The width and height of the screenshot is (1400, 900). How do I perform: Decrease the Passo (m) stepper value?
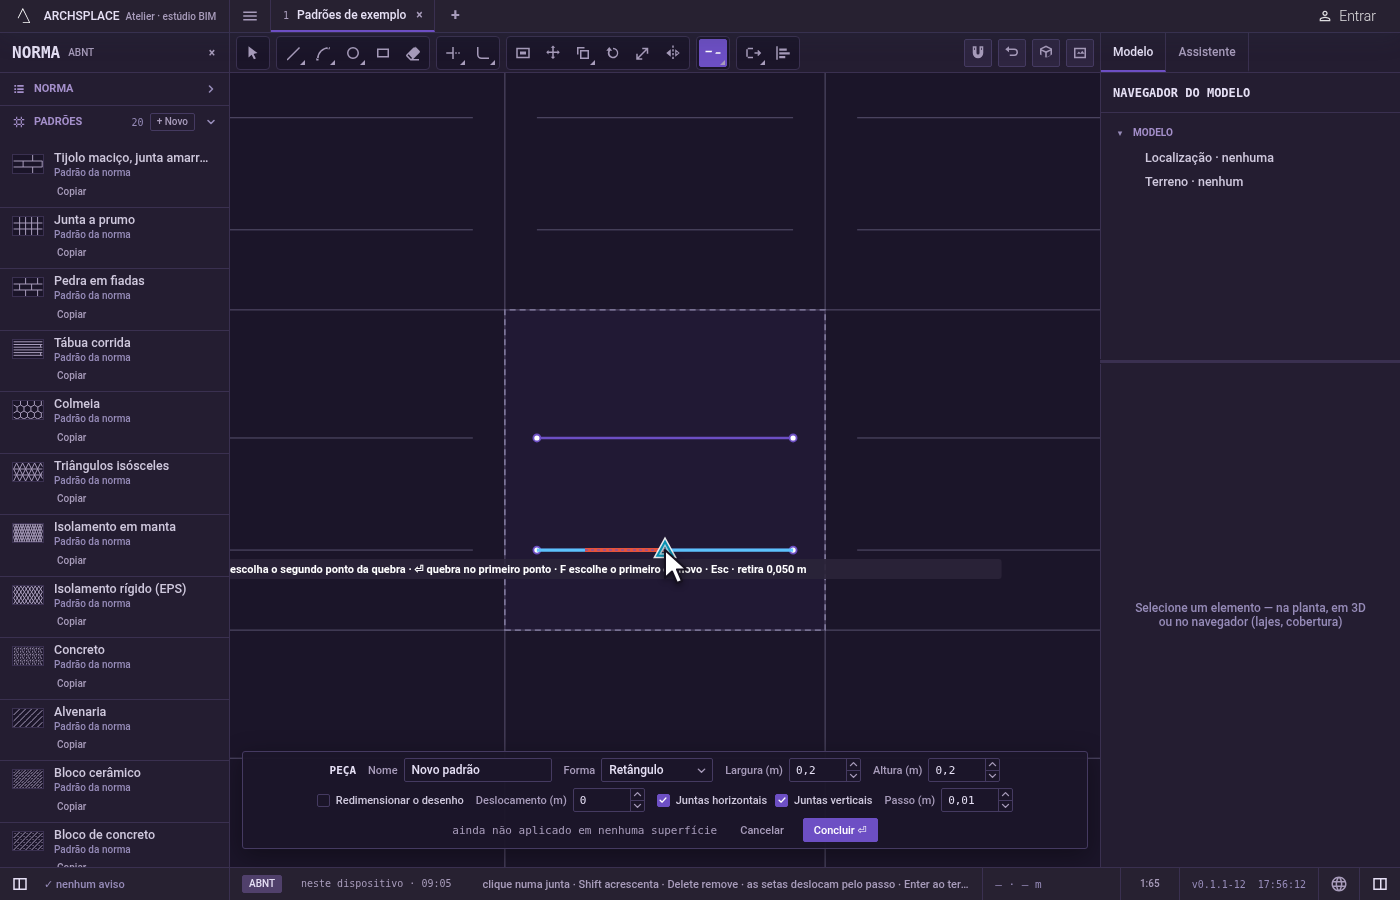pyautogui.click(x=1005, y=806)
